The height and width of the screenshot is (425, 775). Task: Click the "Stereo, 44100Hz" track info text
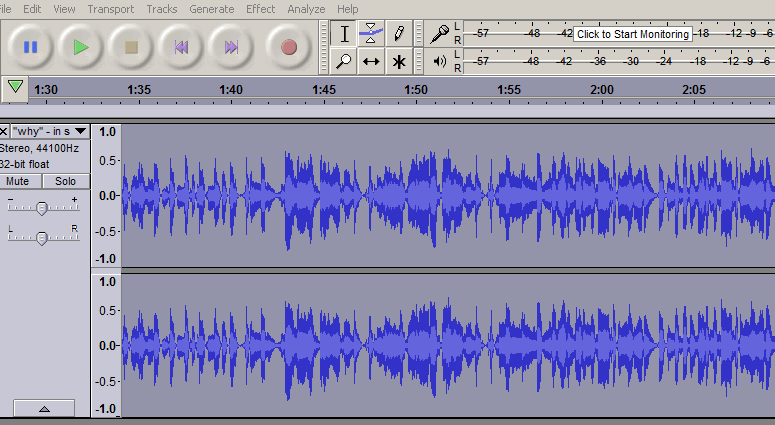[x=40, y=148]
